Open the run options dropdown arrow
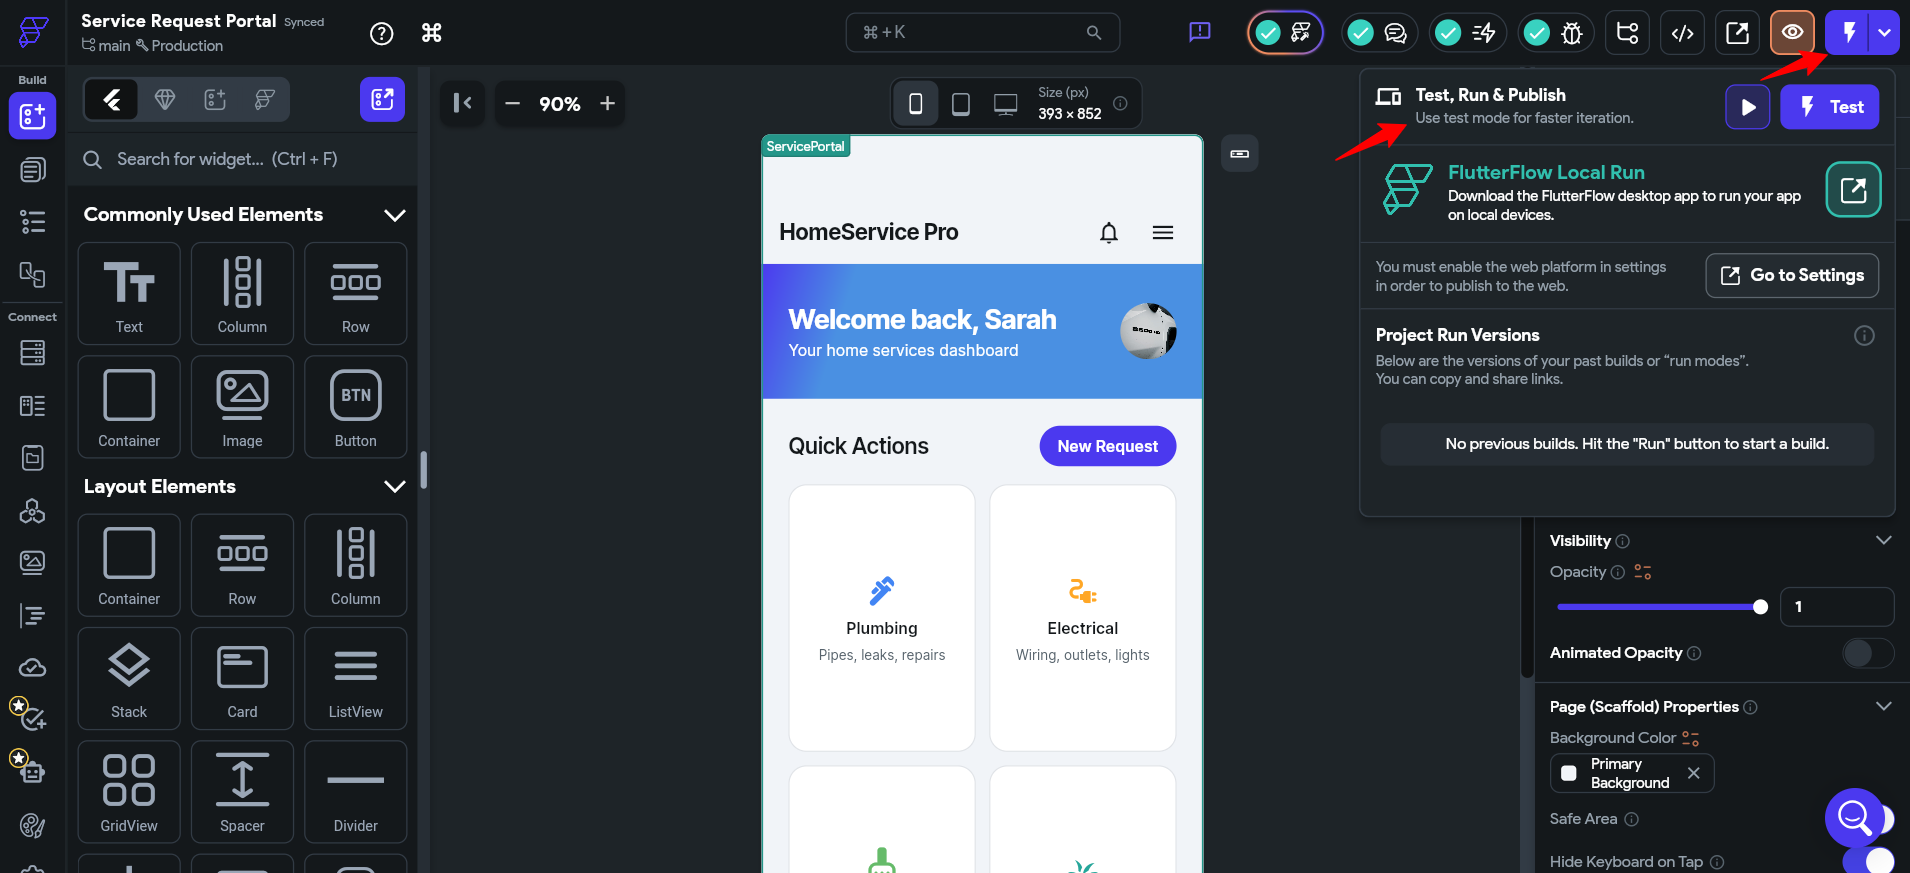1910x873 pixels. 1884,33
